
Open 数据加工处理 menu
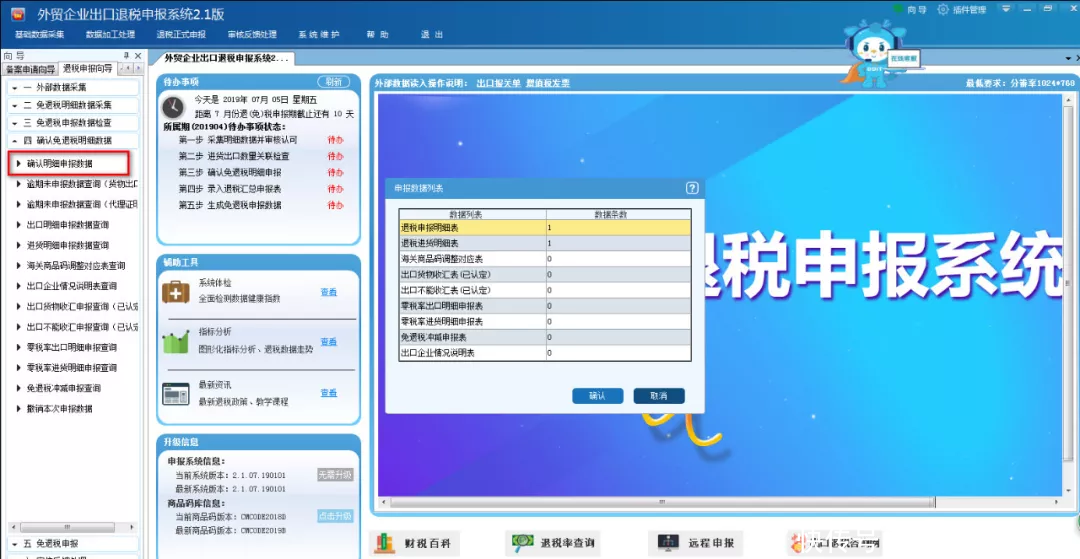(110, 34)
